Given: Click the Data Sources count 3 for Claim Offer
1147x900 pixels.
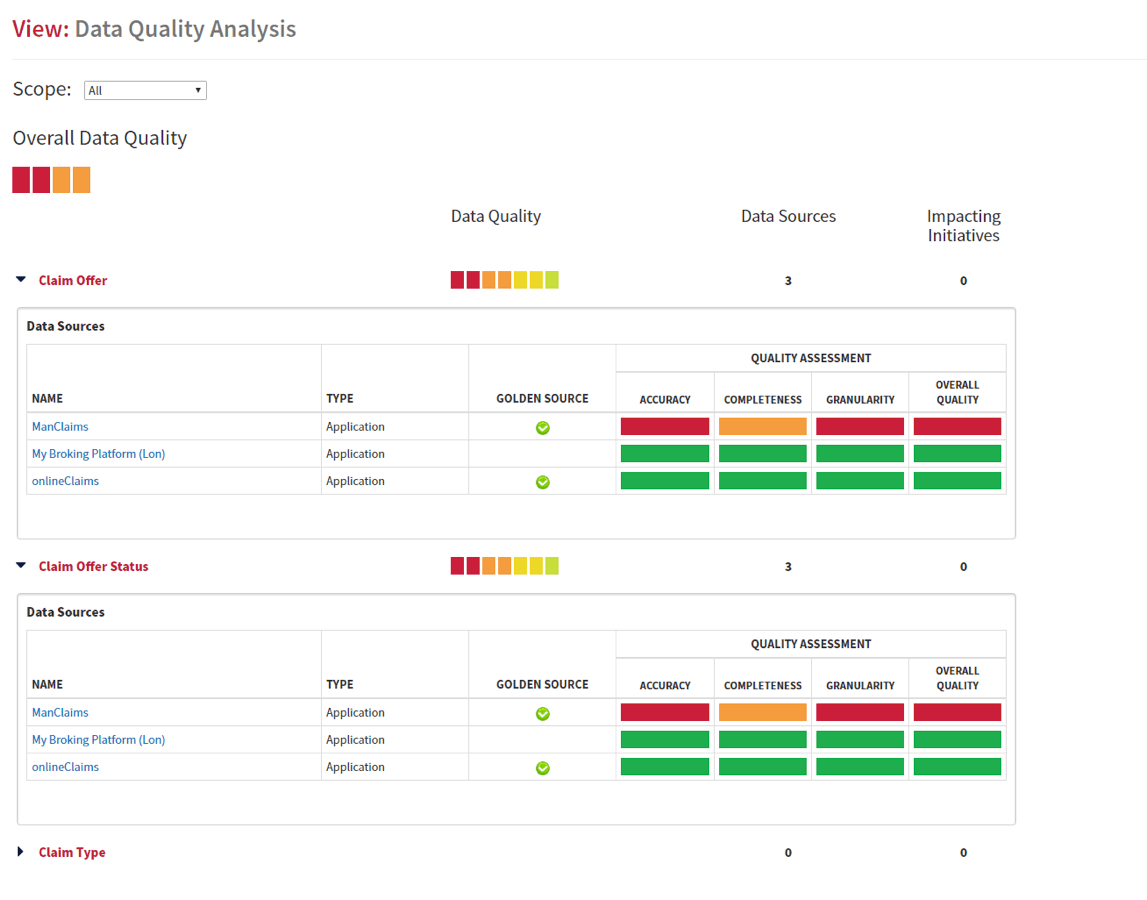Looking at the screenshot, I should tap(788, 281).
